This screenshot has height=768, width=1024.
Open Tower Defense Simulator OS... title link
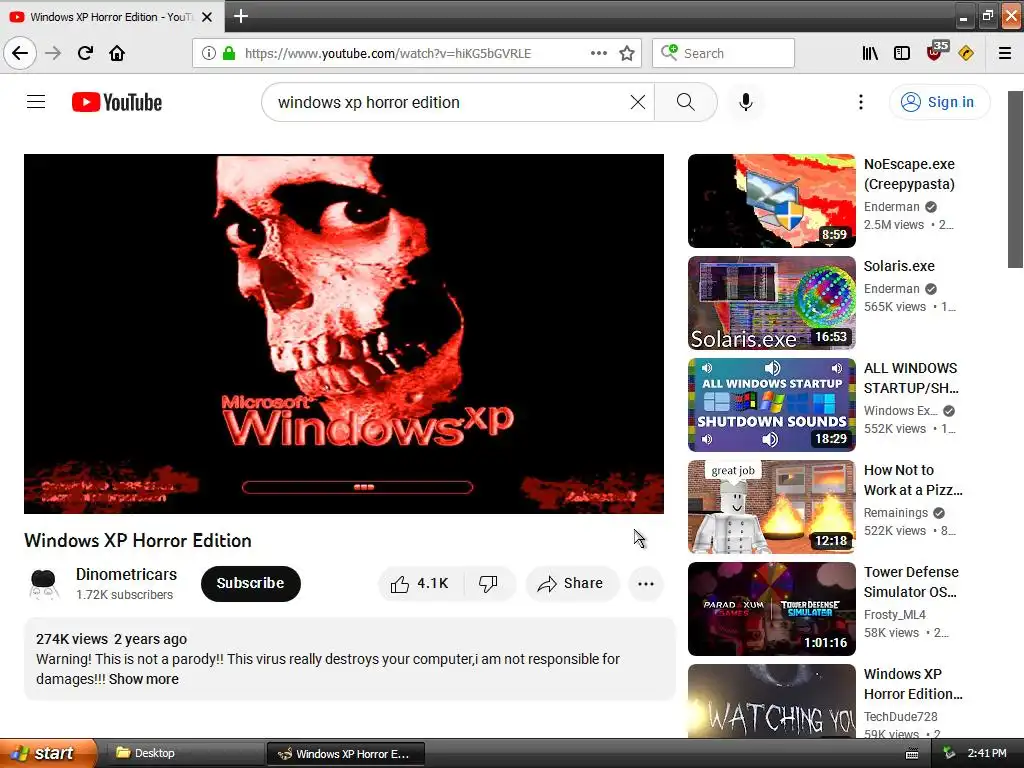click(911, 582)
